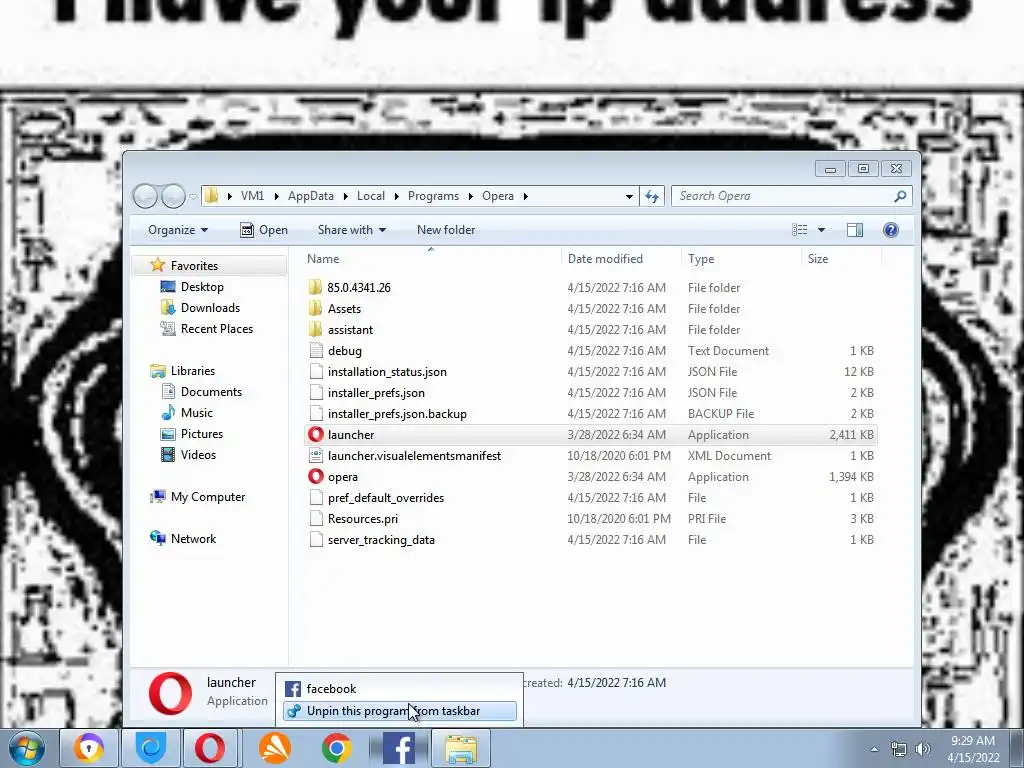The height and width of the screenshot is (768, 1024).
Task: Expand the recent pages dropdown arrow
Action: [193, 196]
